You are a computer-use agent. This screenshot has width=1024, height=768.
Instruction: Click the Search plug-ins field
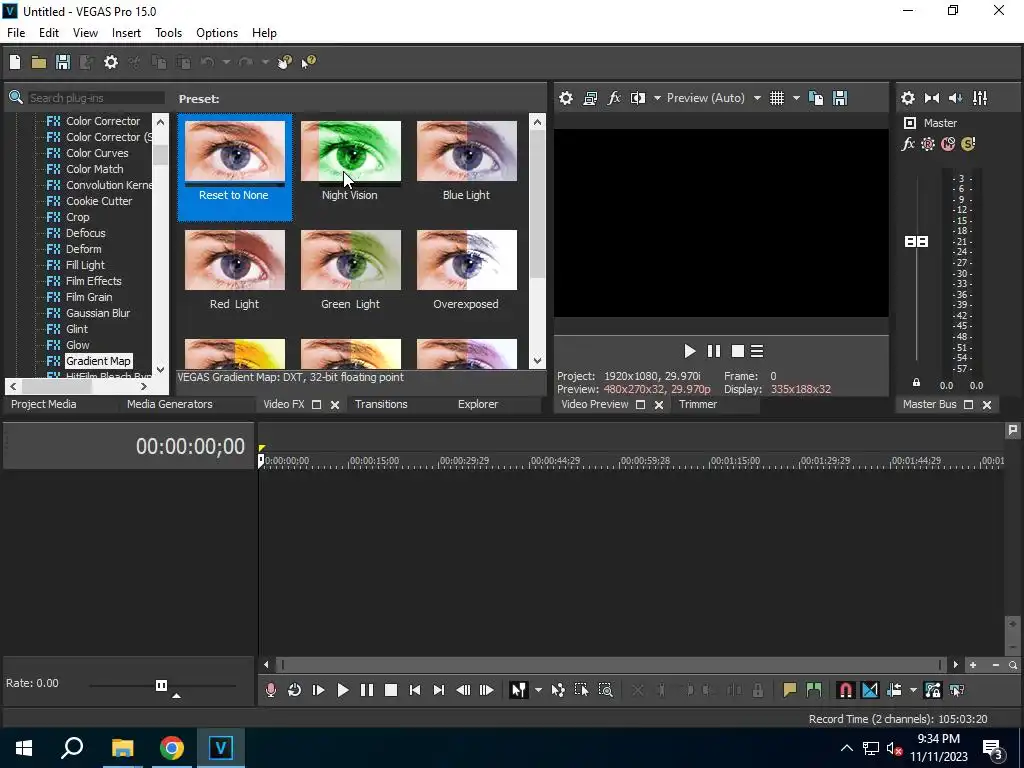(x=96, y=98)
